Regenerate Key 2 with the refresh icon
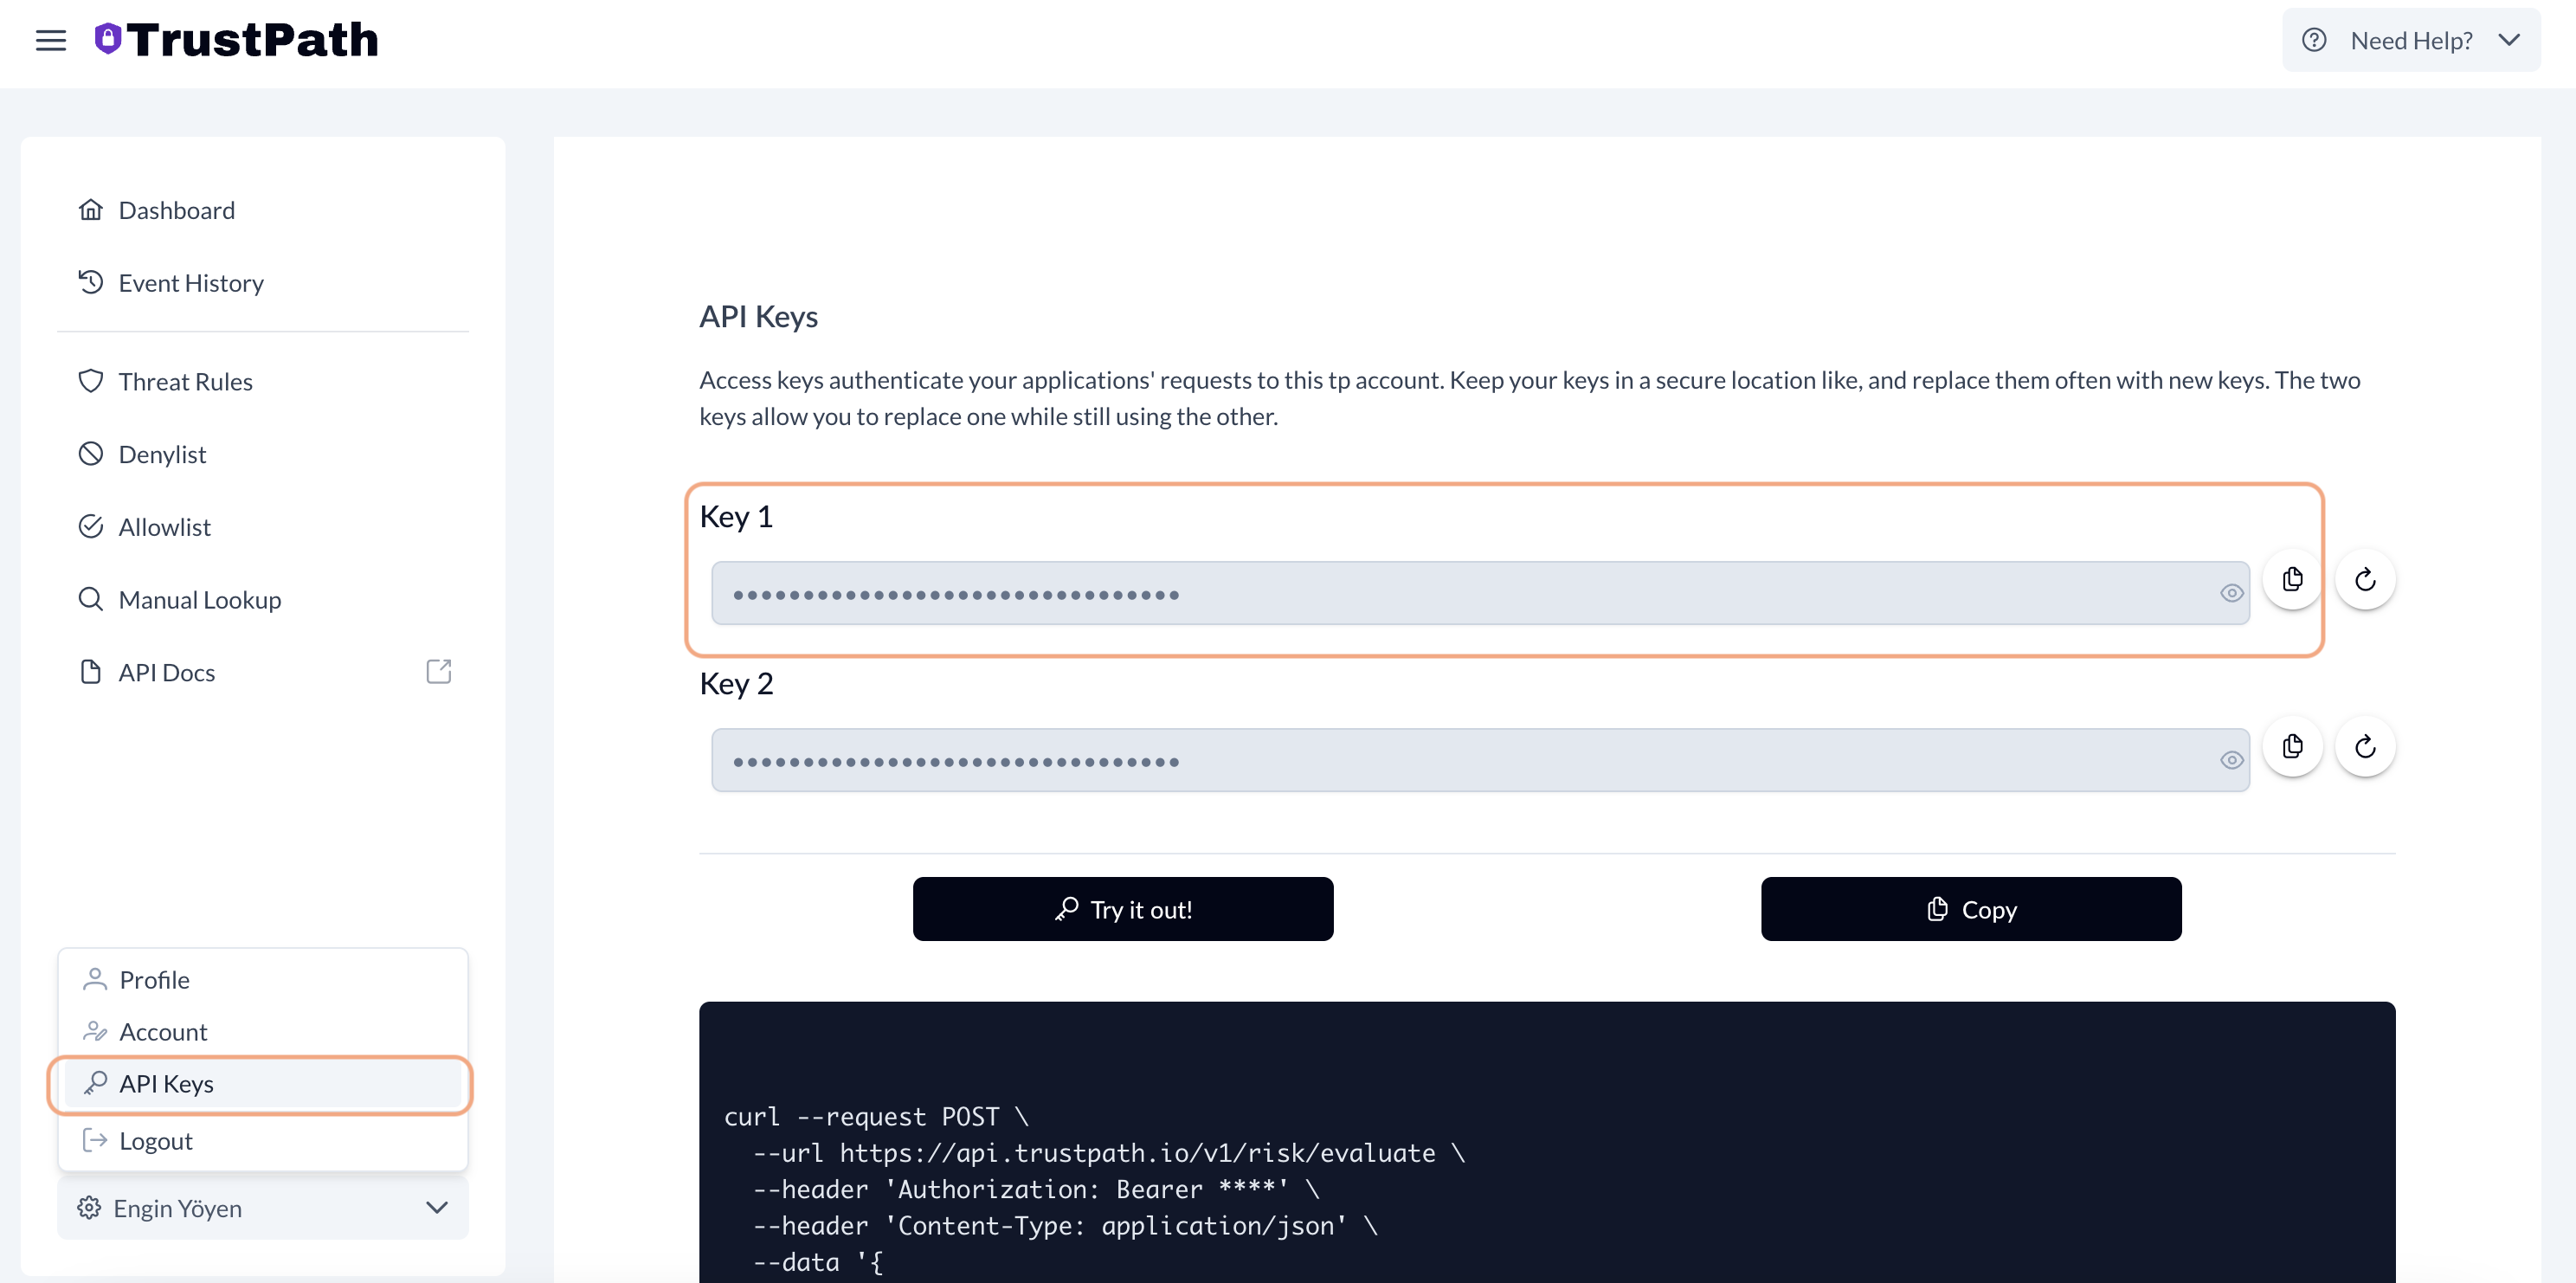The height and width of the screenshot is (1283, 2576). [2364, 747]
